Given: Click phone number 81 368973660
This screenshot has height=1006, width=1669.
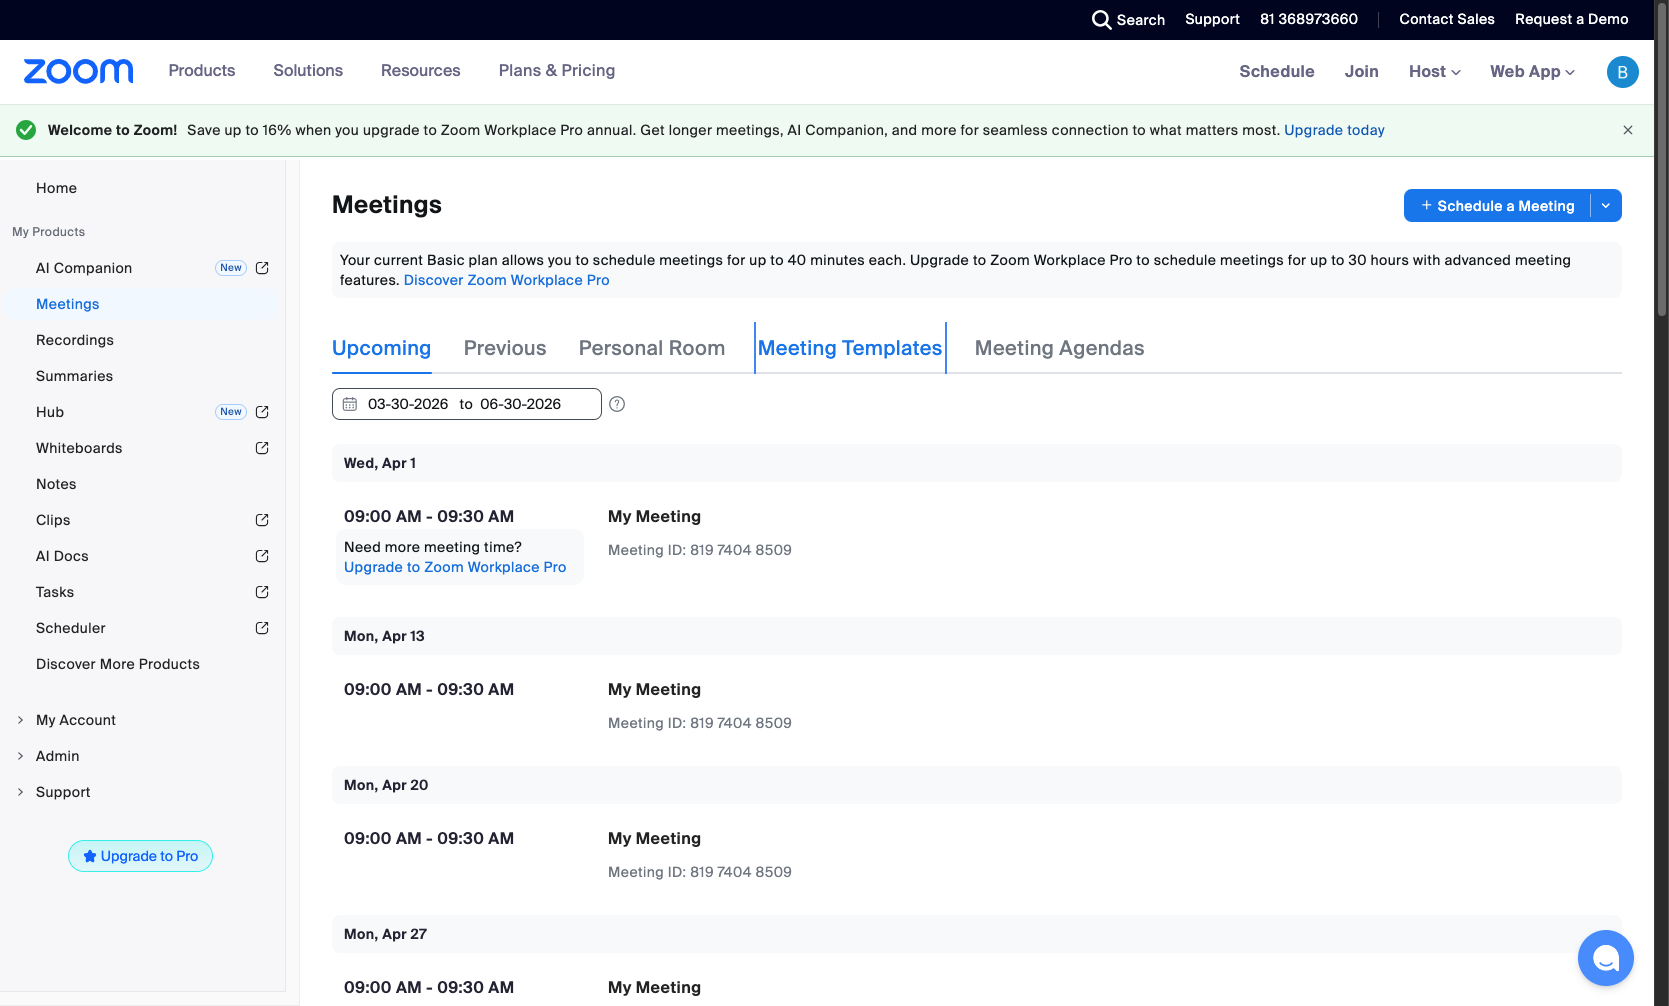Looking at the screenshot, I should click(1309, 19).
